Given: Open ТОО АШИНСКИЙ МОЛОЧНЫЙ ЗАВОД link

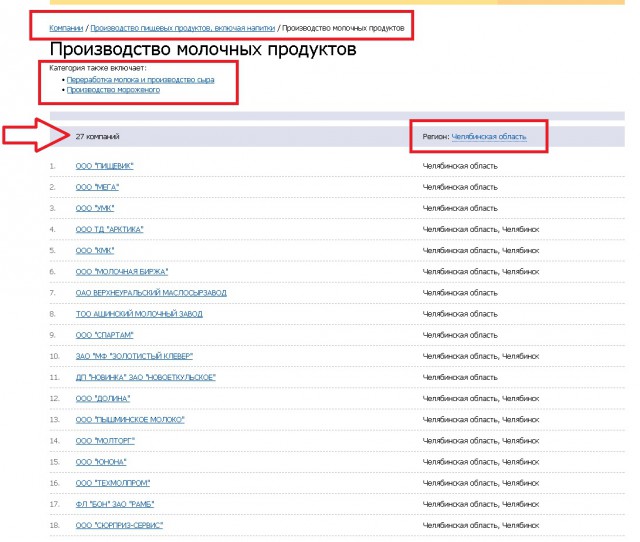Looking at the screenshot, I should [x=139, y=314].
